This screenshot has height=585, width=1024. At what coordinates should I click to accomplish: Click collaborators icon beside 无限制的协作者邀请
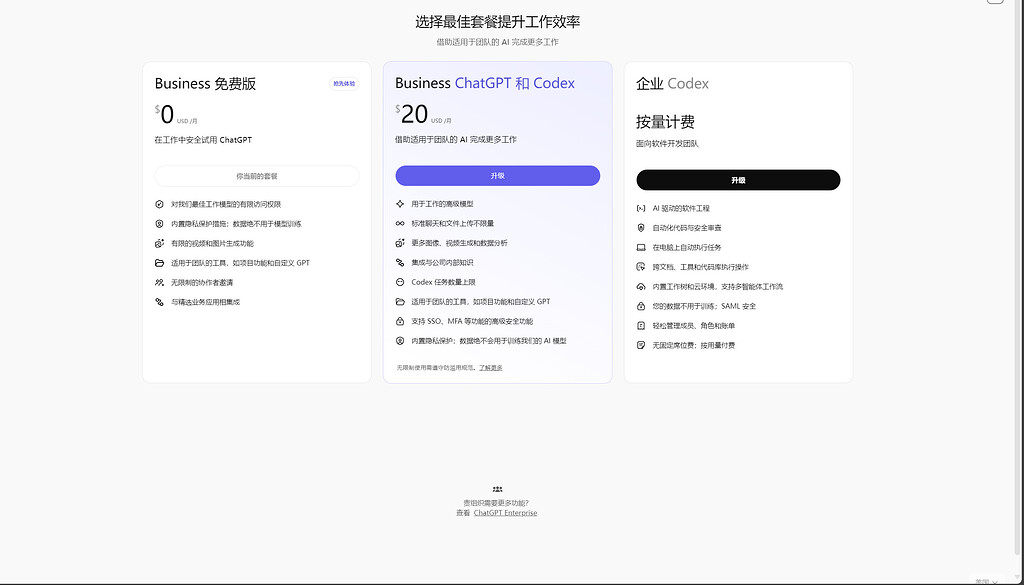[x=159, y=283]
